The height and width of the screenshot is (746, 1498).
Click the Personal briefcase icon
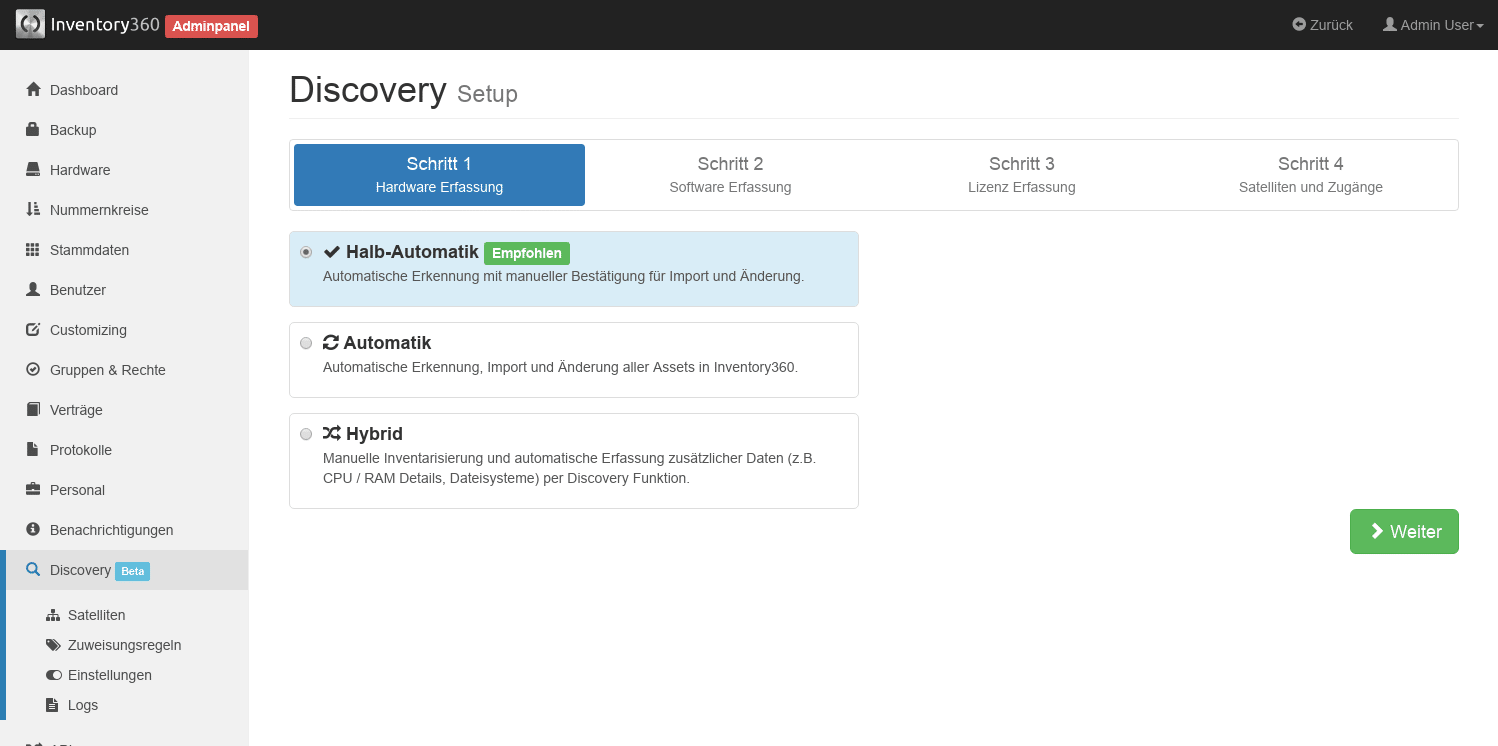pyautogui.click(x=33, y=490)
